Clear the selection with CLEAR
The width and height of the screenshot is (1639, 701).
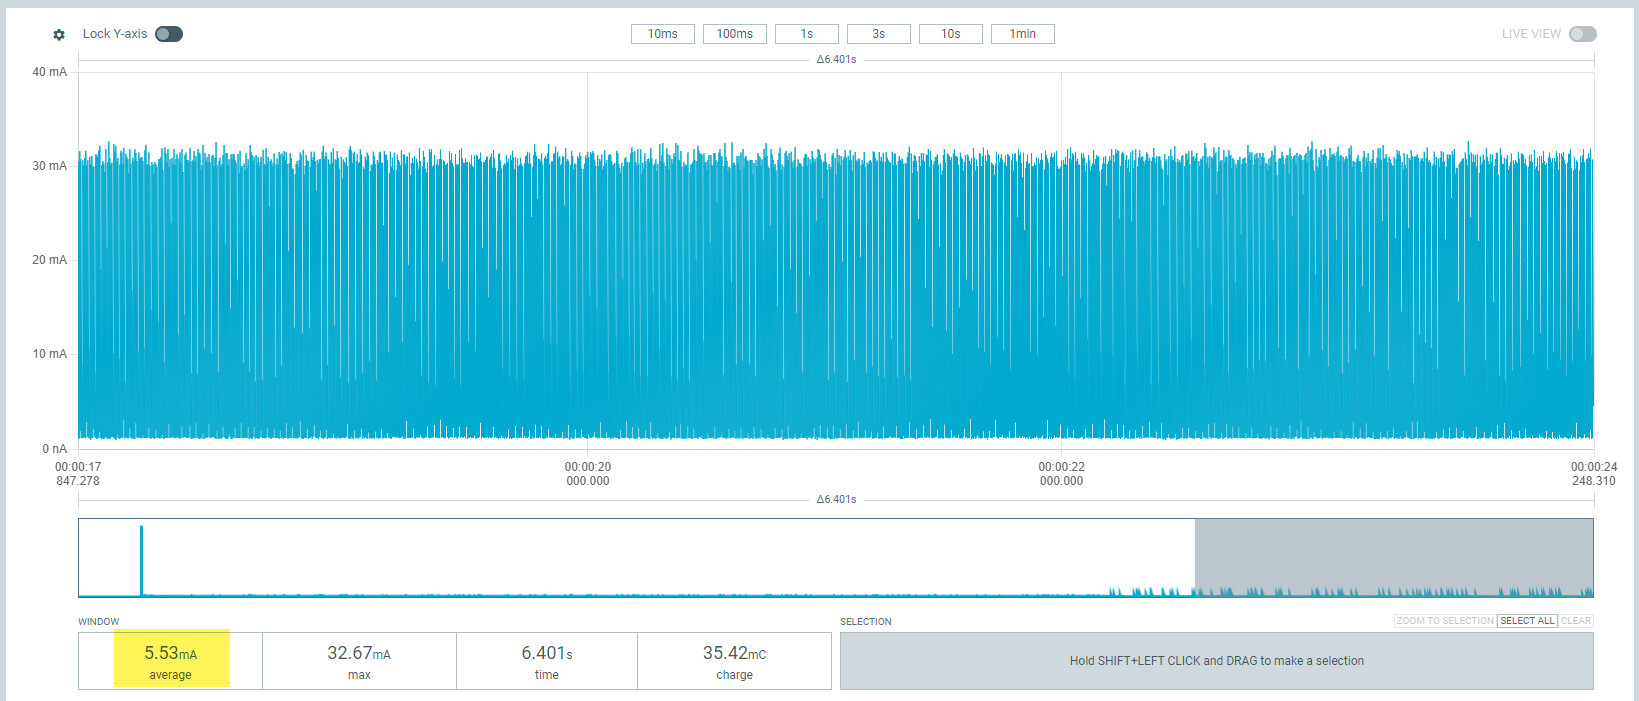pos(1575,621)
